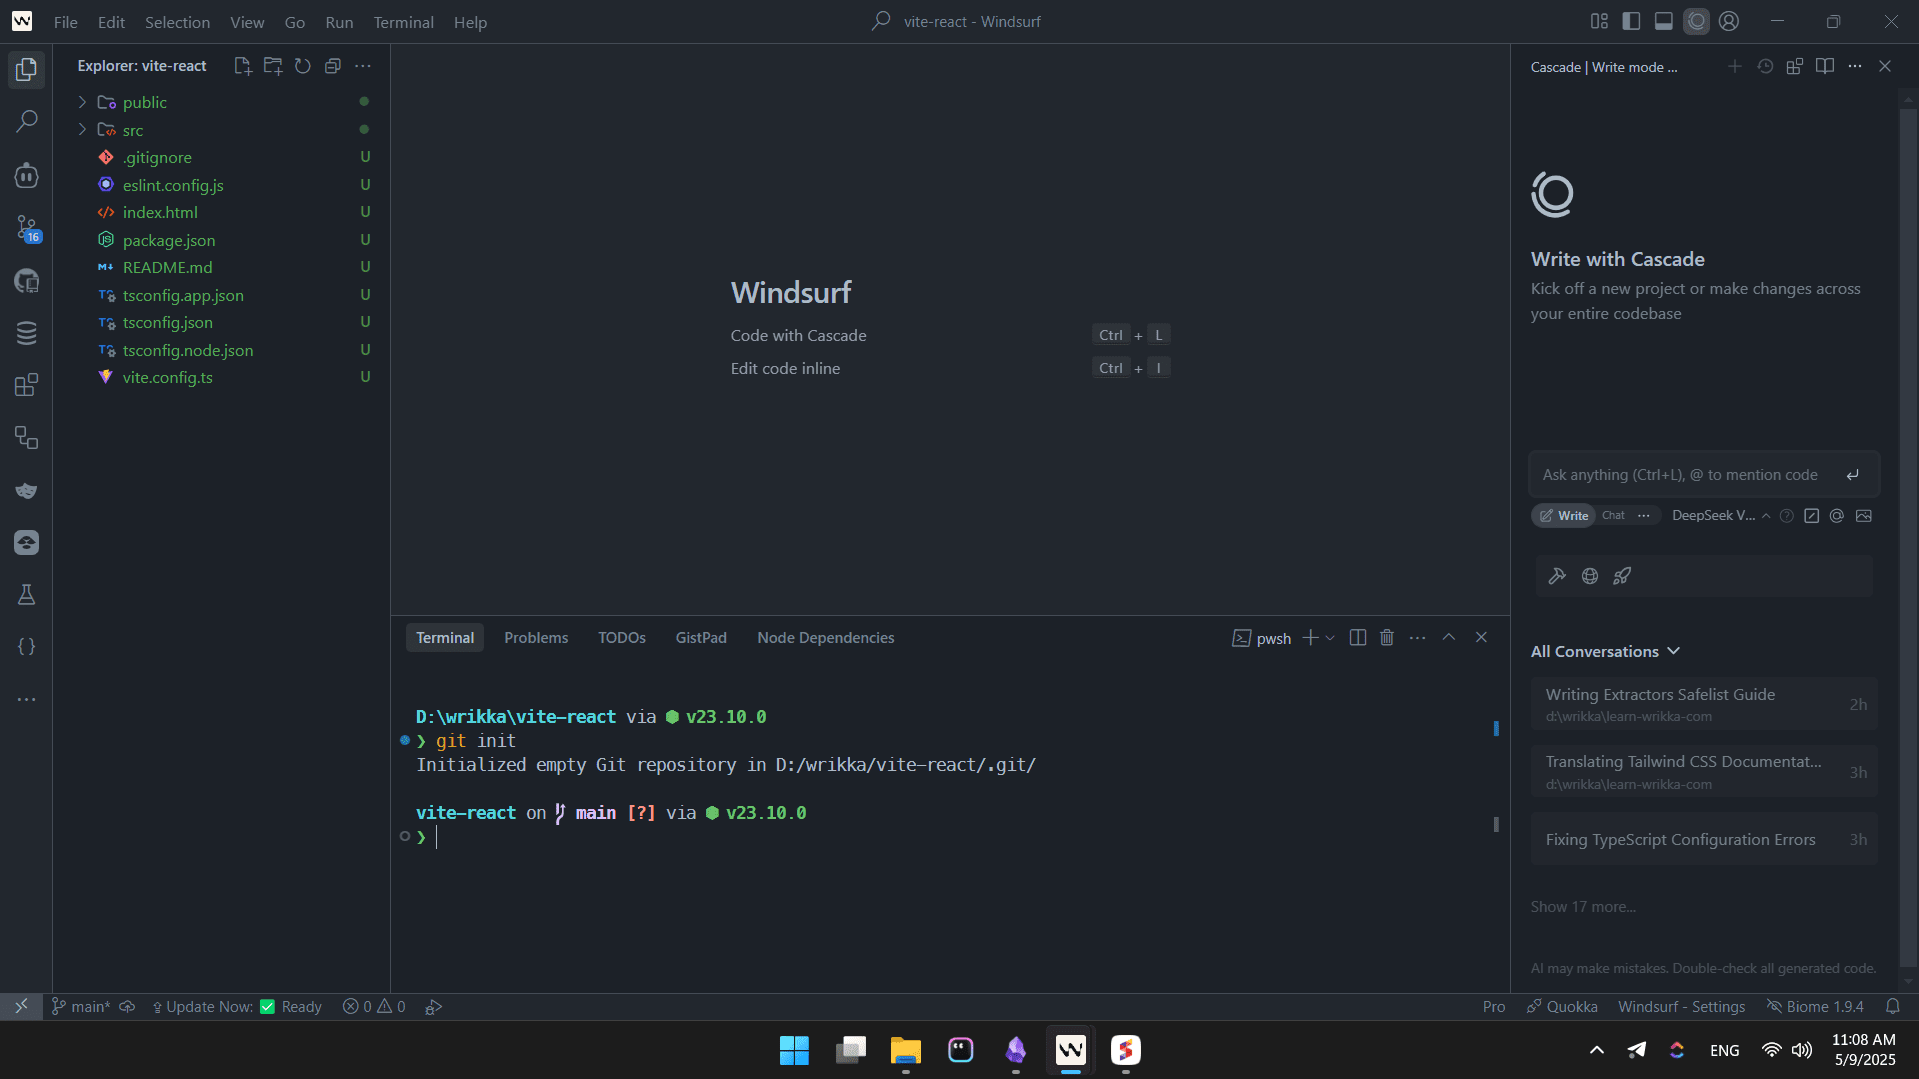The height and width of the screenshot is (1079, 1919).
Task: Switch to the TODOs tab
Action: tap(622, 638)
